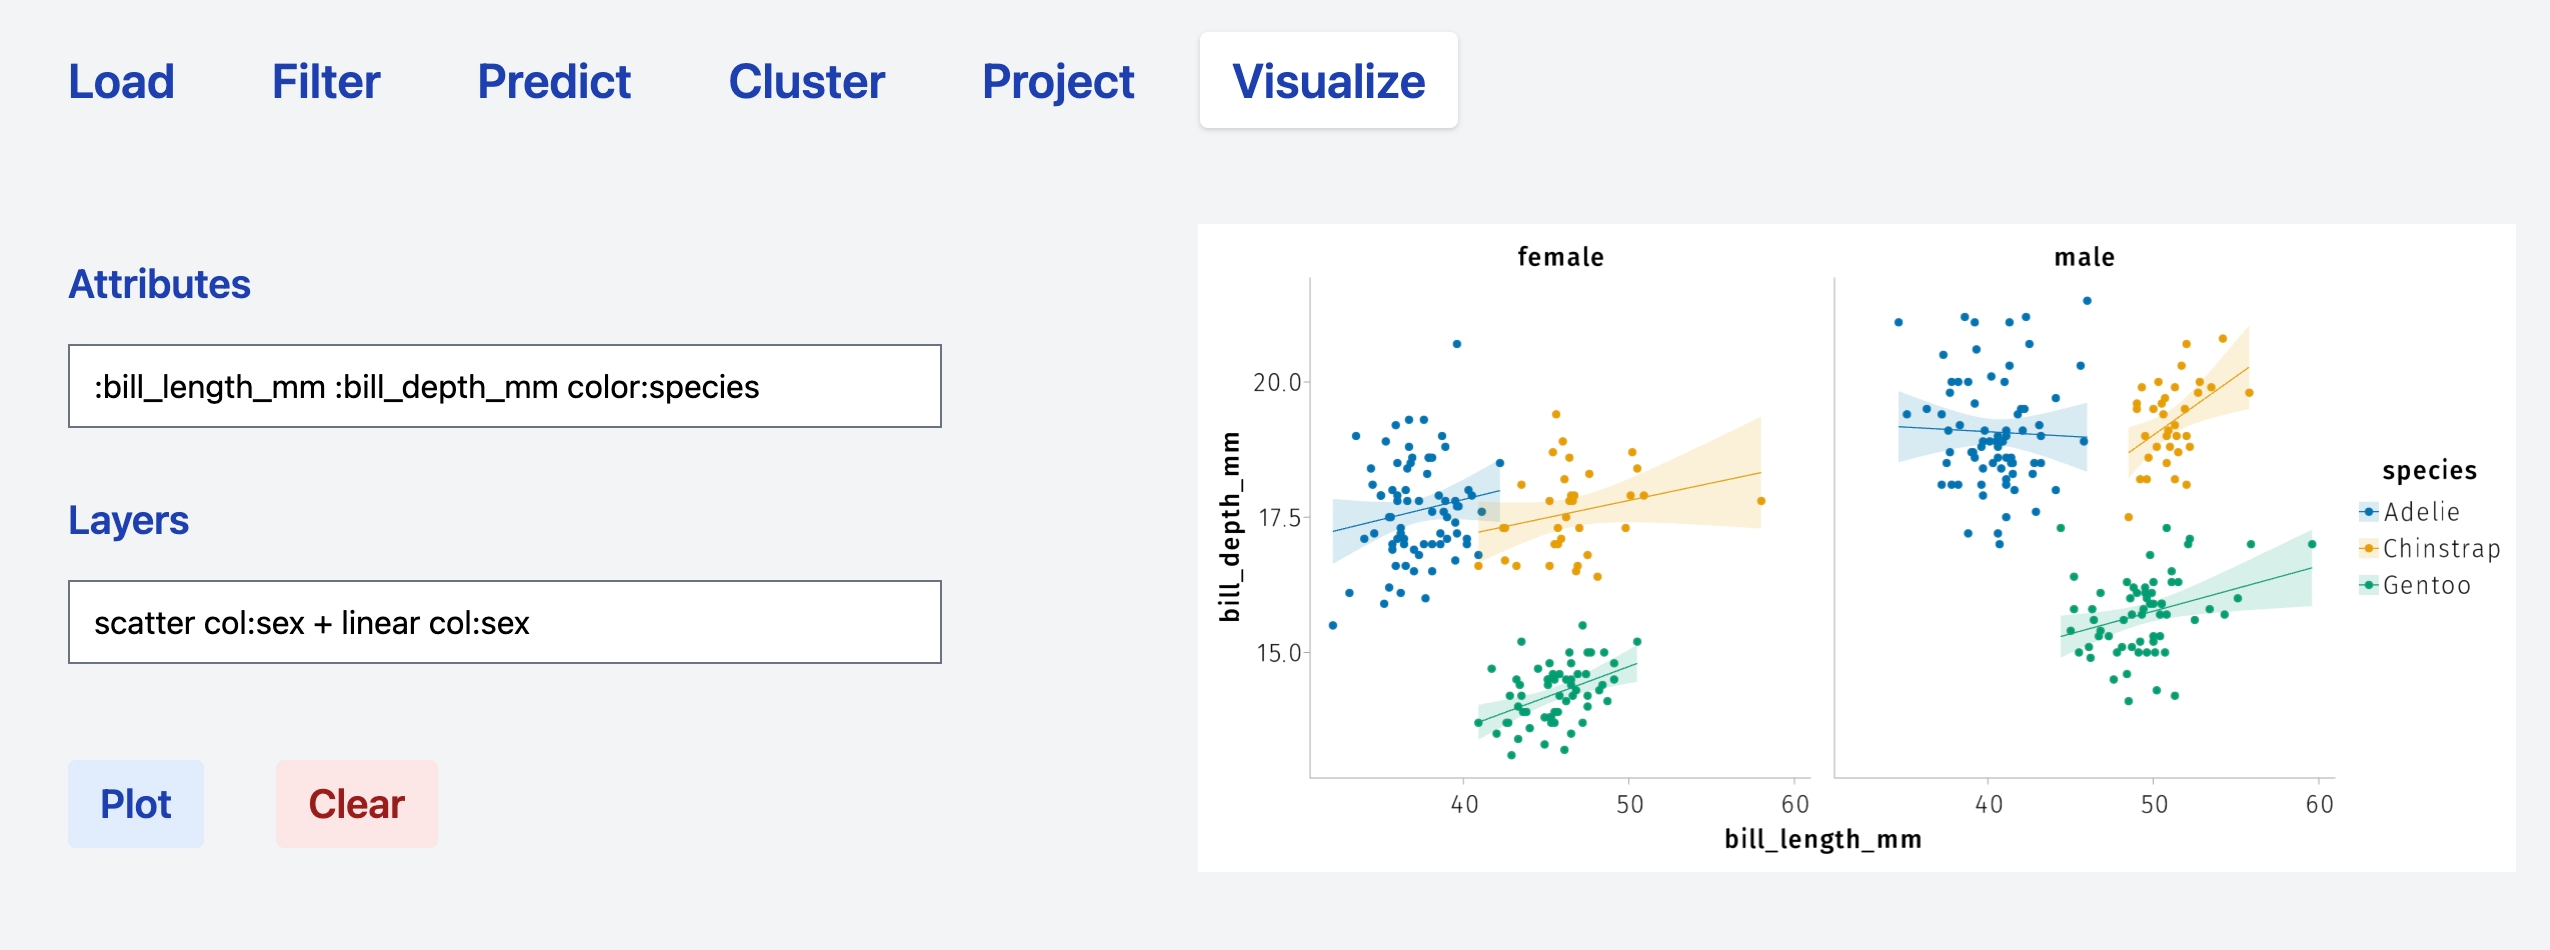Screen dimensions: 2550x950
Task: Click the Chinstrap legend color swatch
Action: pyautogui.click(x=2368, y=548)
